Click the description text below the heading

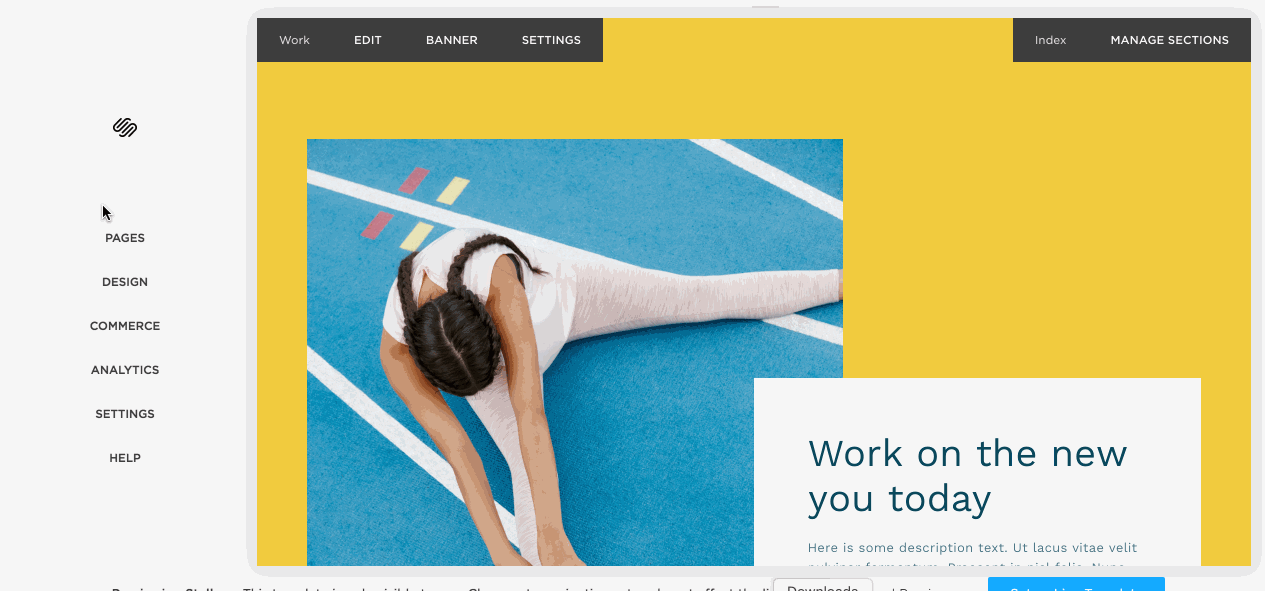tap(972, 556)
